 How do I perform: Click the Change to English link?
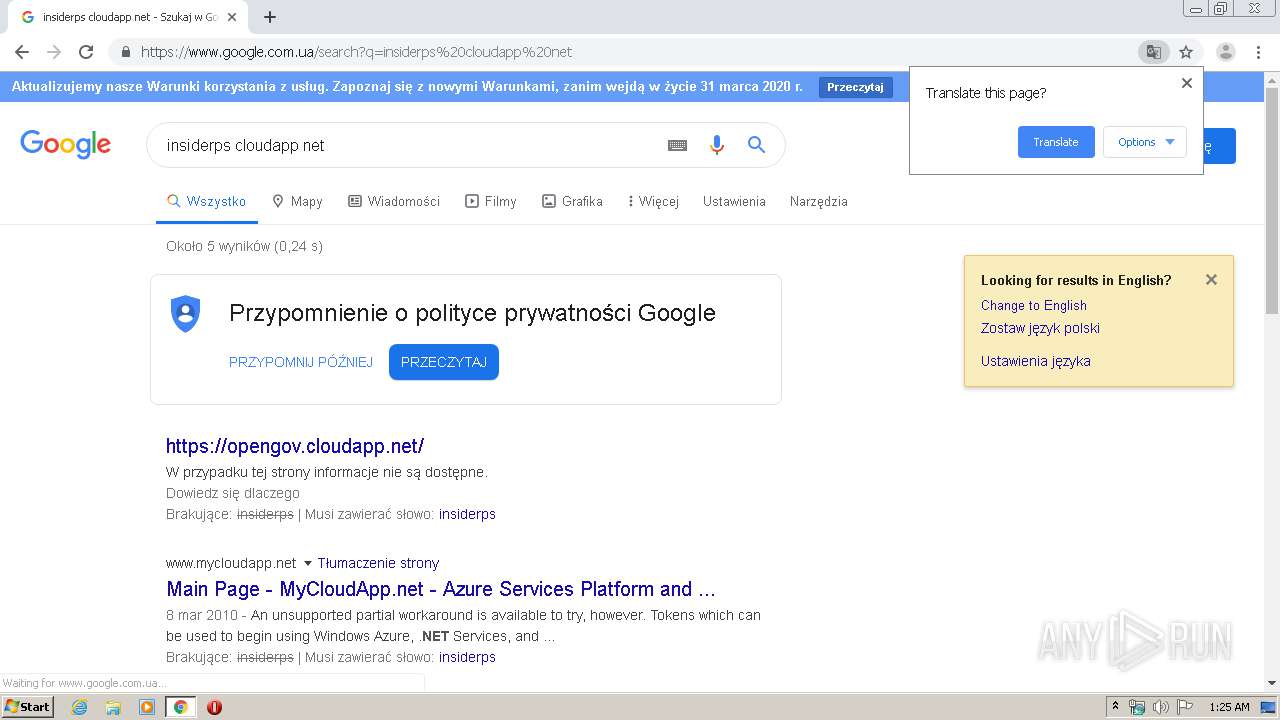pos(1034,306)
